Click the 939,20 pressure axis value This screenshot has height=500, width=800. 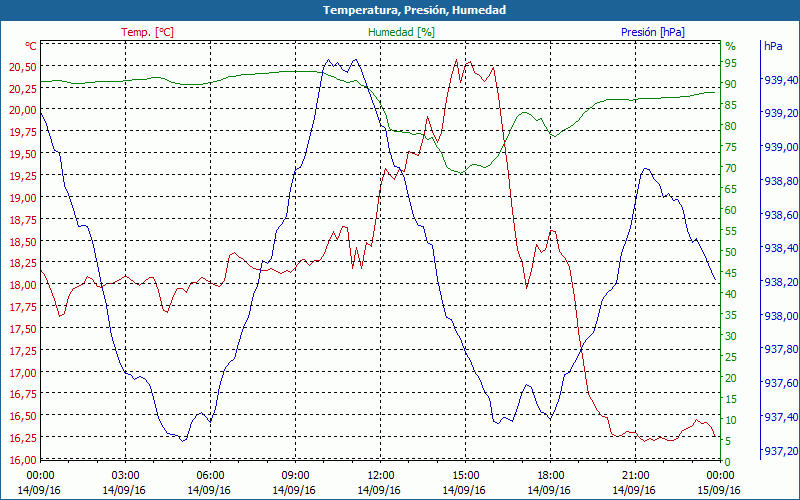(x=779, y=114)
